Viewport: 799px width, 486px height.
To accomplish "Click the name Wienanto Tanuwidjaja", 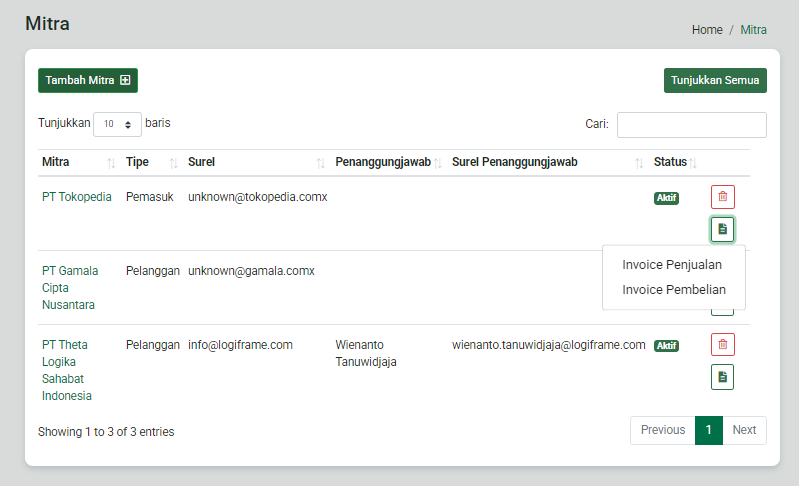I will (366, 354).
